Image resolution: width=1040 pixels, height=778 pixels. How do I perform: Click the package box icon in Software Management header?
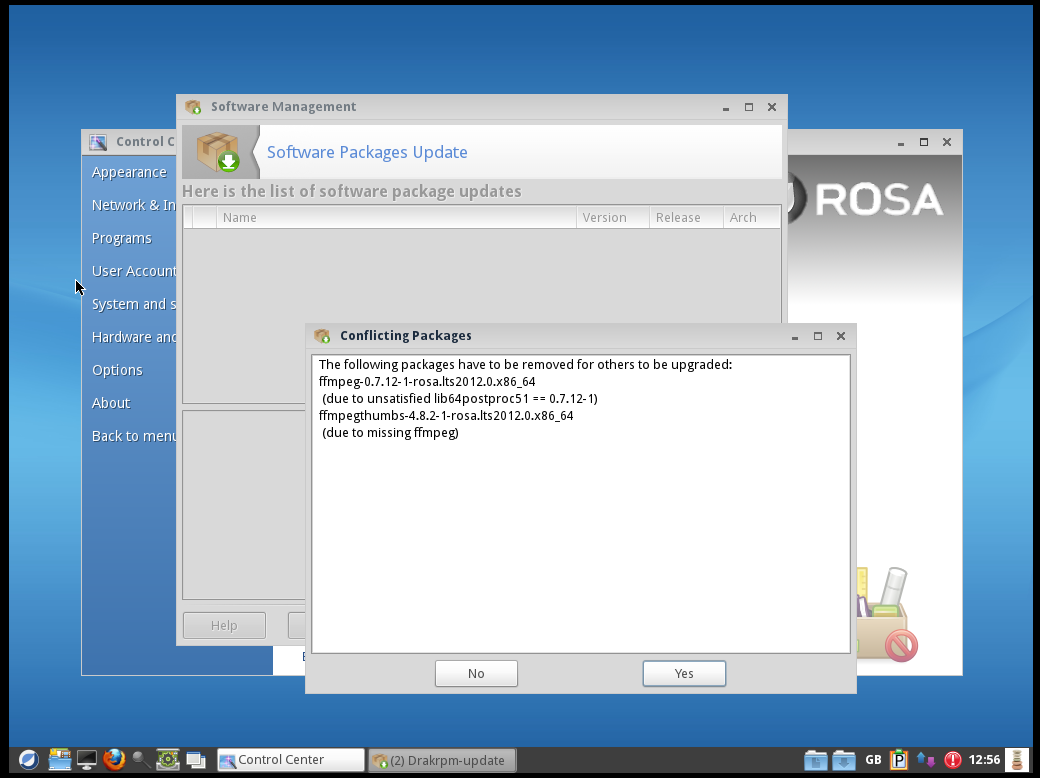[x=219, y=153]
